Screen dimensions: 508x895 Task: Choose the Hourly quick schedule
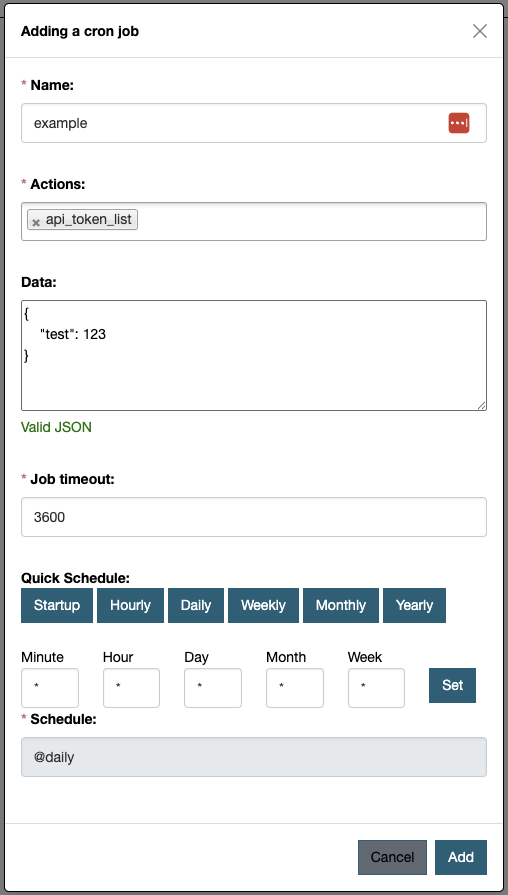[130, 605]
